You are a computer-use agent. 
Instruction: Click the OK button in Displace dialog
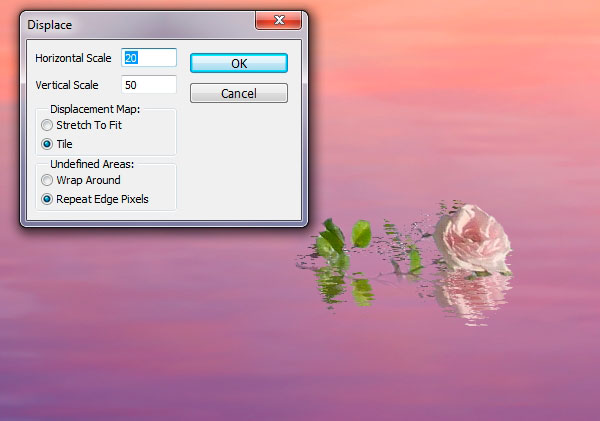239,63
